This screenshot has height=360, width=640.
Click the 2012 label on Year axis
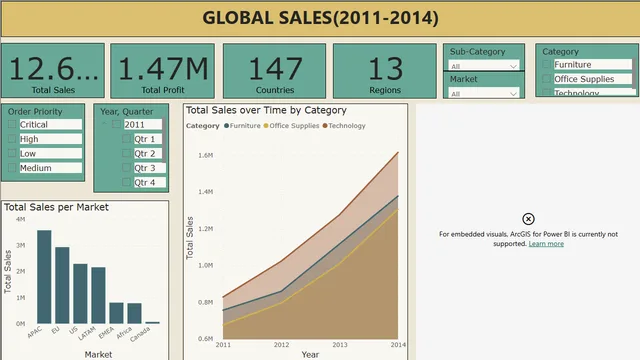click(x=281, y=345)
